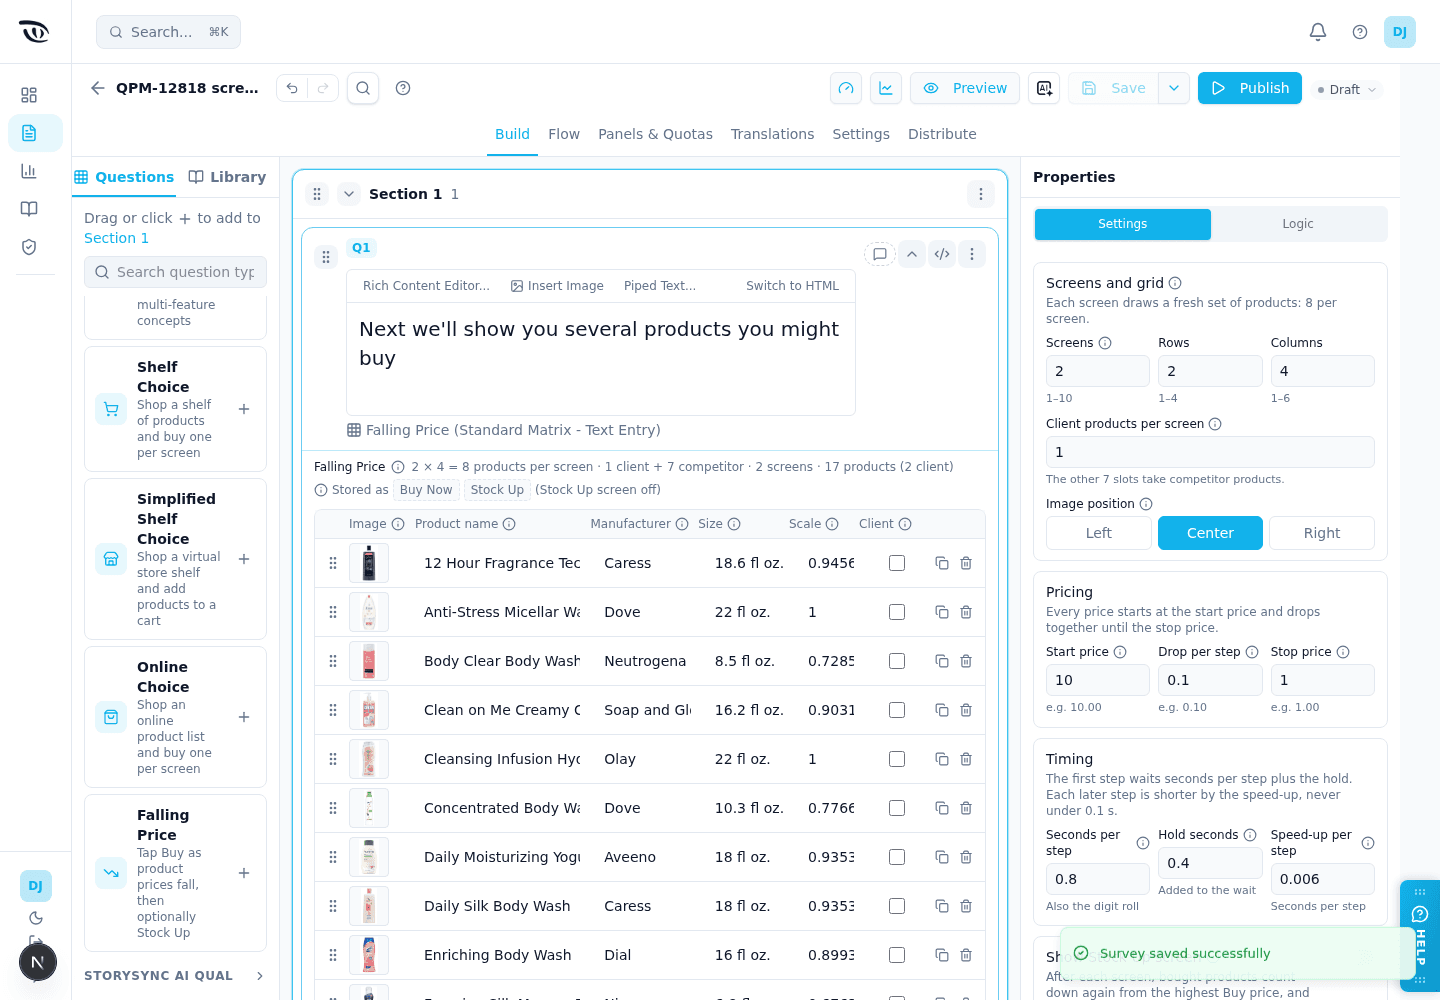This screenshot has height=1000, width=1440.
Task: Open the Distribute tab
Action: click(942, 134)
